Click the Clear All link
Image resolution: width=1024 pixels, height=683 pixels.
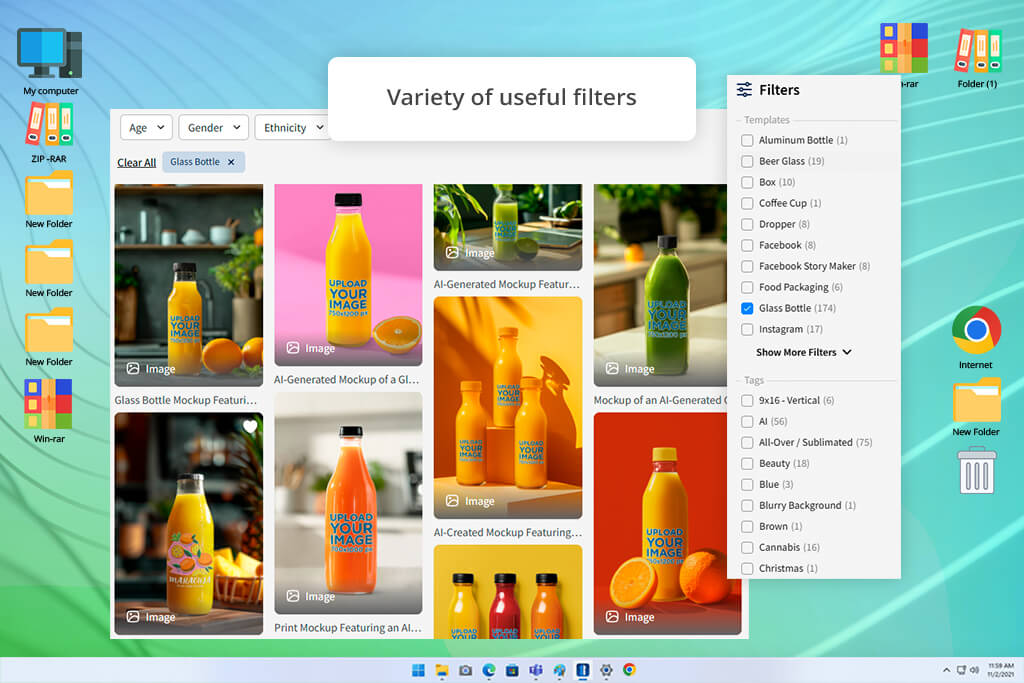[136, 163]
